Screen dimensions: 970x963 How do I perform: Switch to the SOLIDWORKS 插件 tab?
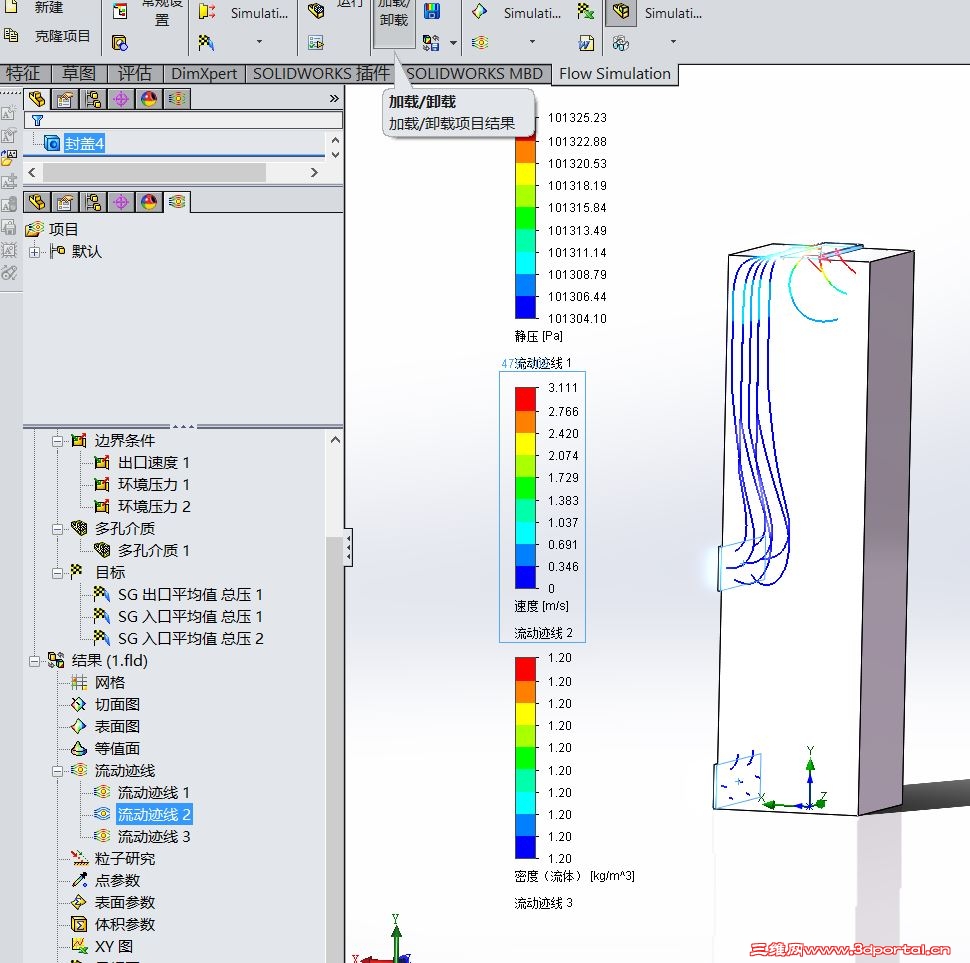coord(320,74)
